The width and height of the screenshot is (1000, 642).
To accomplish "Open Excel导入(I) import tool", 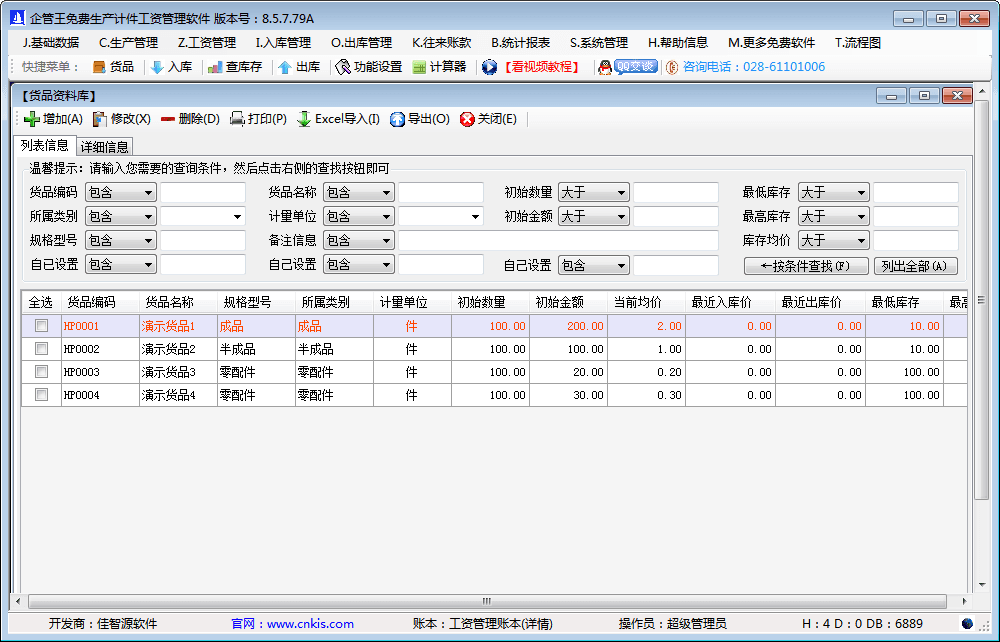I will pos(304,119).
